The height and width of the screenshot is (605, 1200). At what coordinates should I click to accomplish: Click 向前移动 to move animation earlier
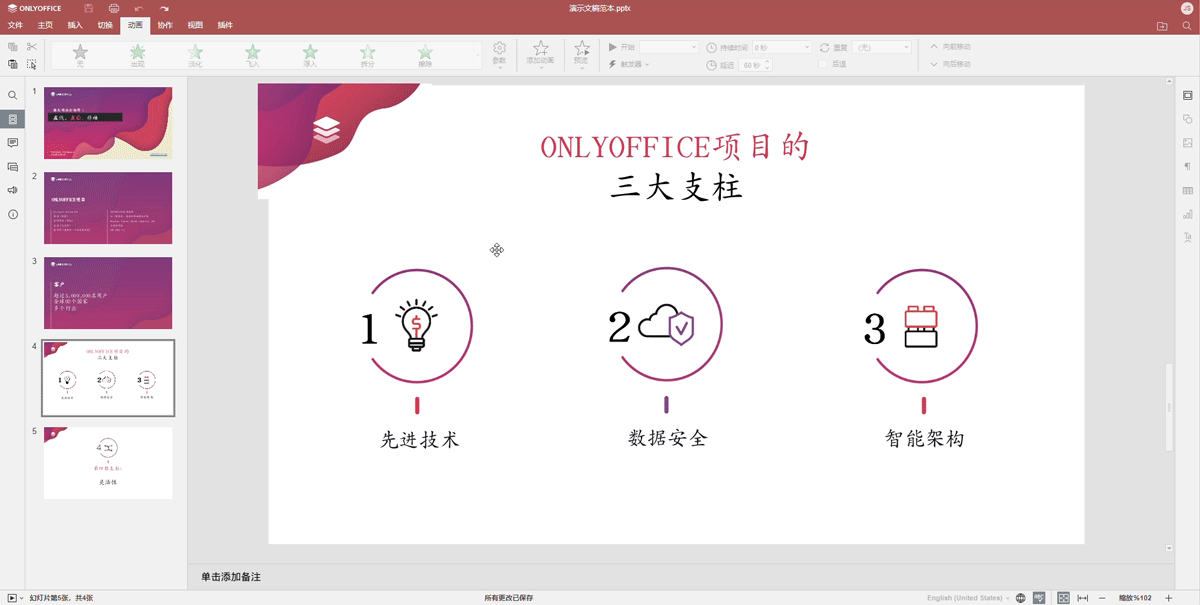pyautogui.click(x=950, y=45)
